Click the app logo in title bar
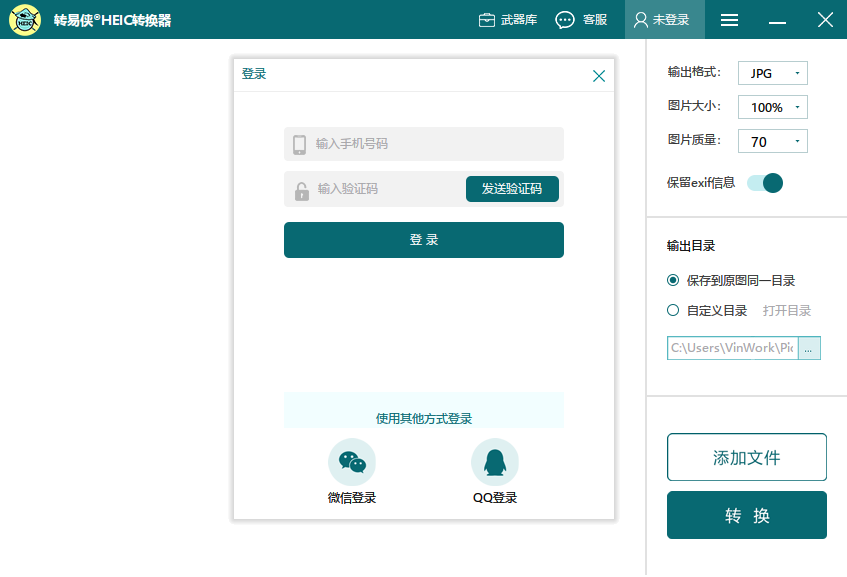Image resolution: width=847 pixels, height=577 pixels. [x=25, y=20]
